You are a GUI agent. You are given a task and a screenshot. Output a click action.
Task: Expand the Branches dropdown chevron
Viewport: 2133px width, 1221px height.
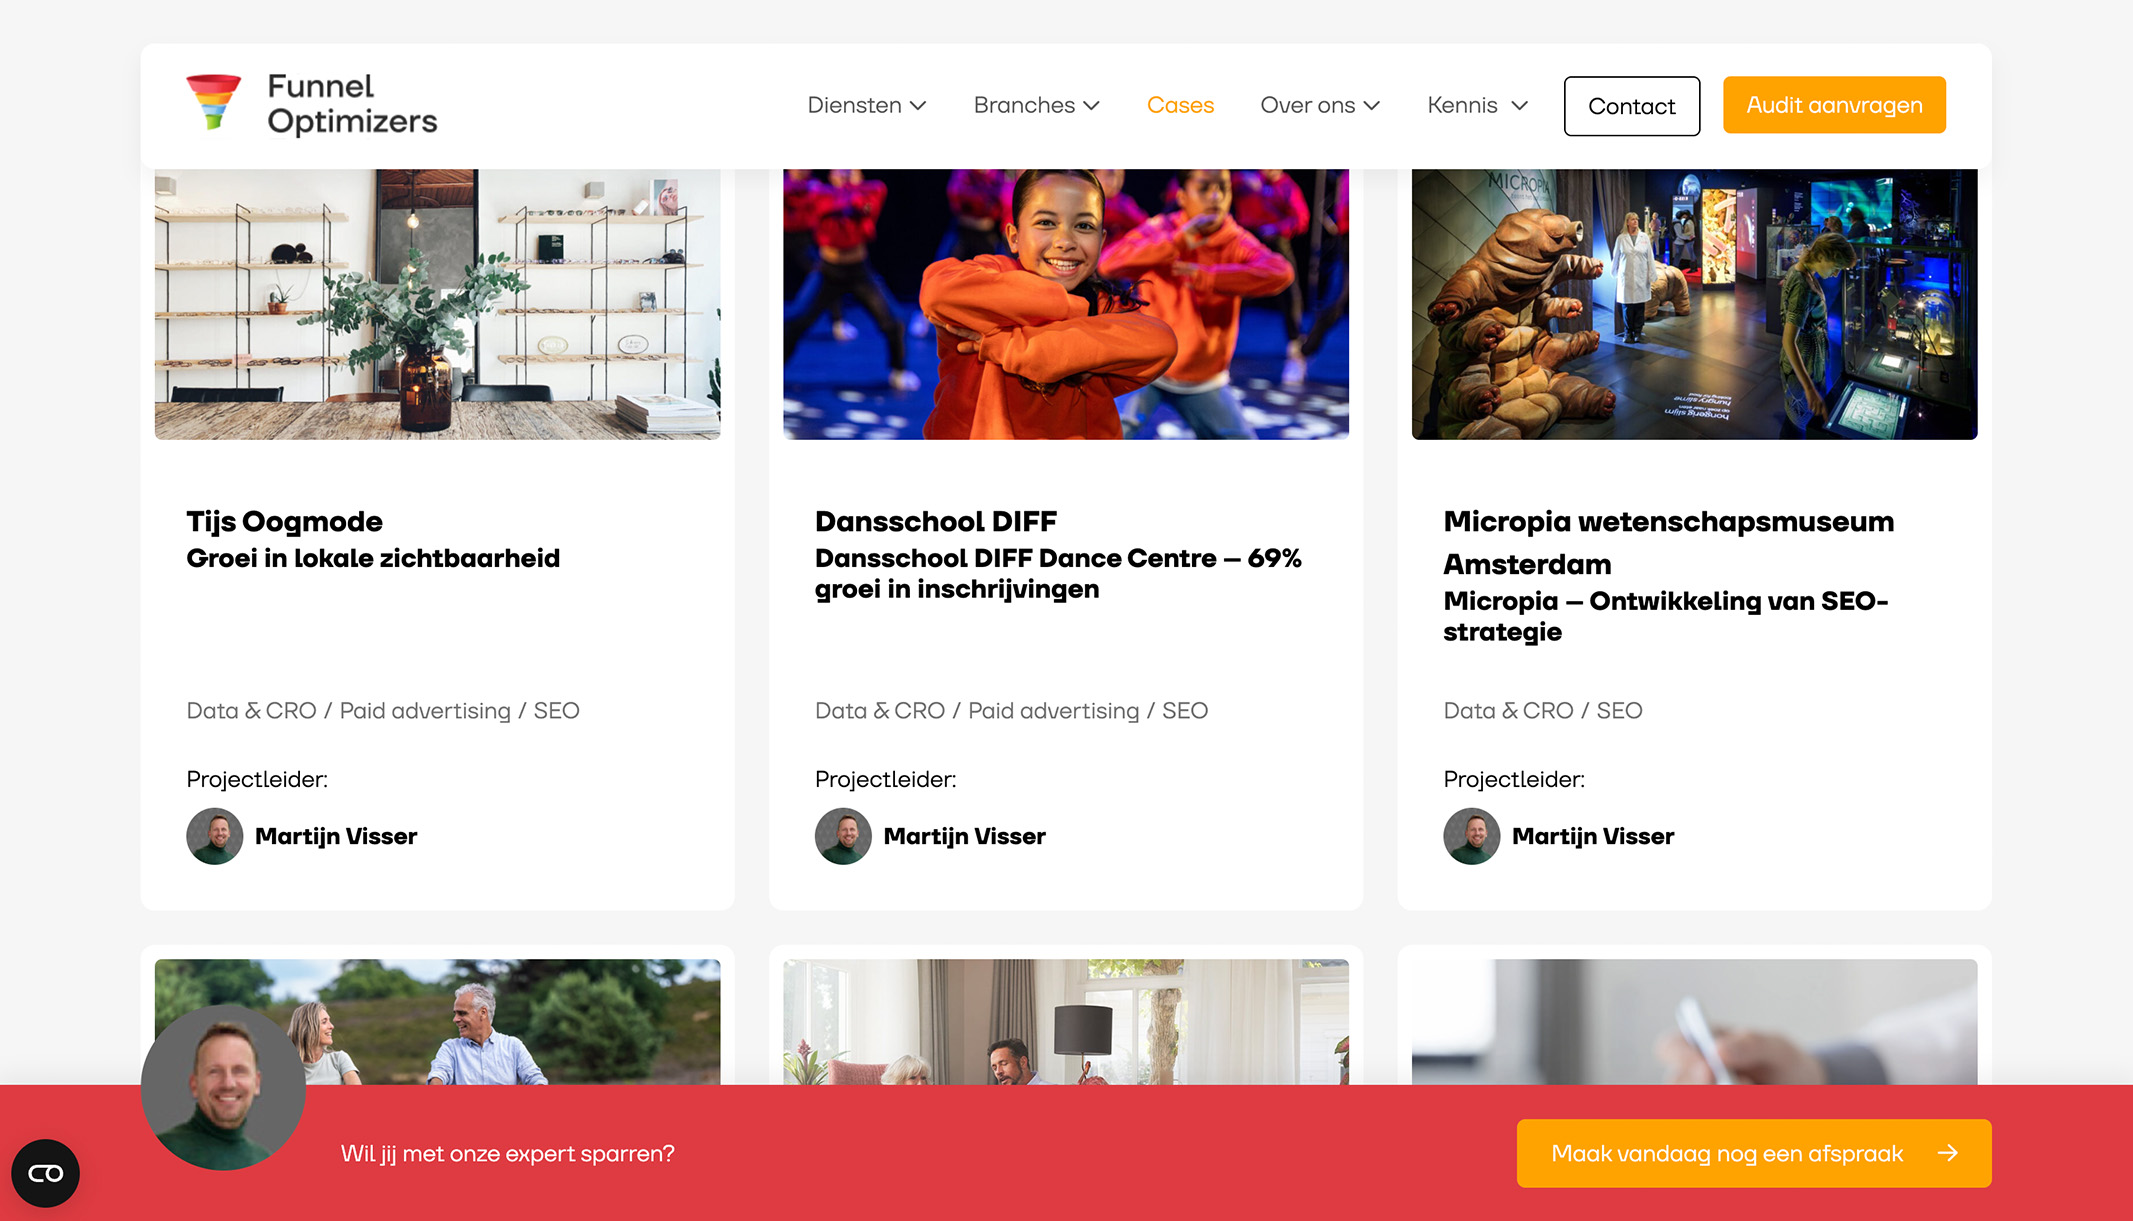click(x=1091, y=105)
